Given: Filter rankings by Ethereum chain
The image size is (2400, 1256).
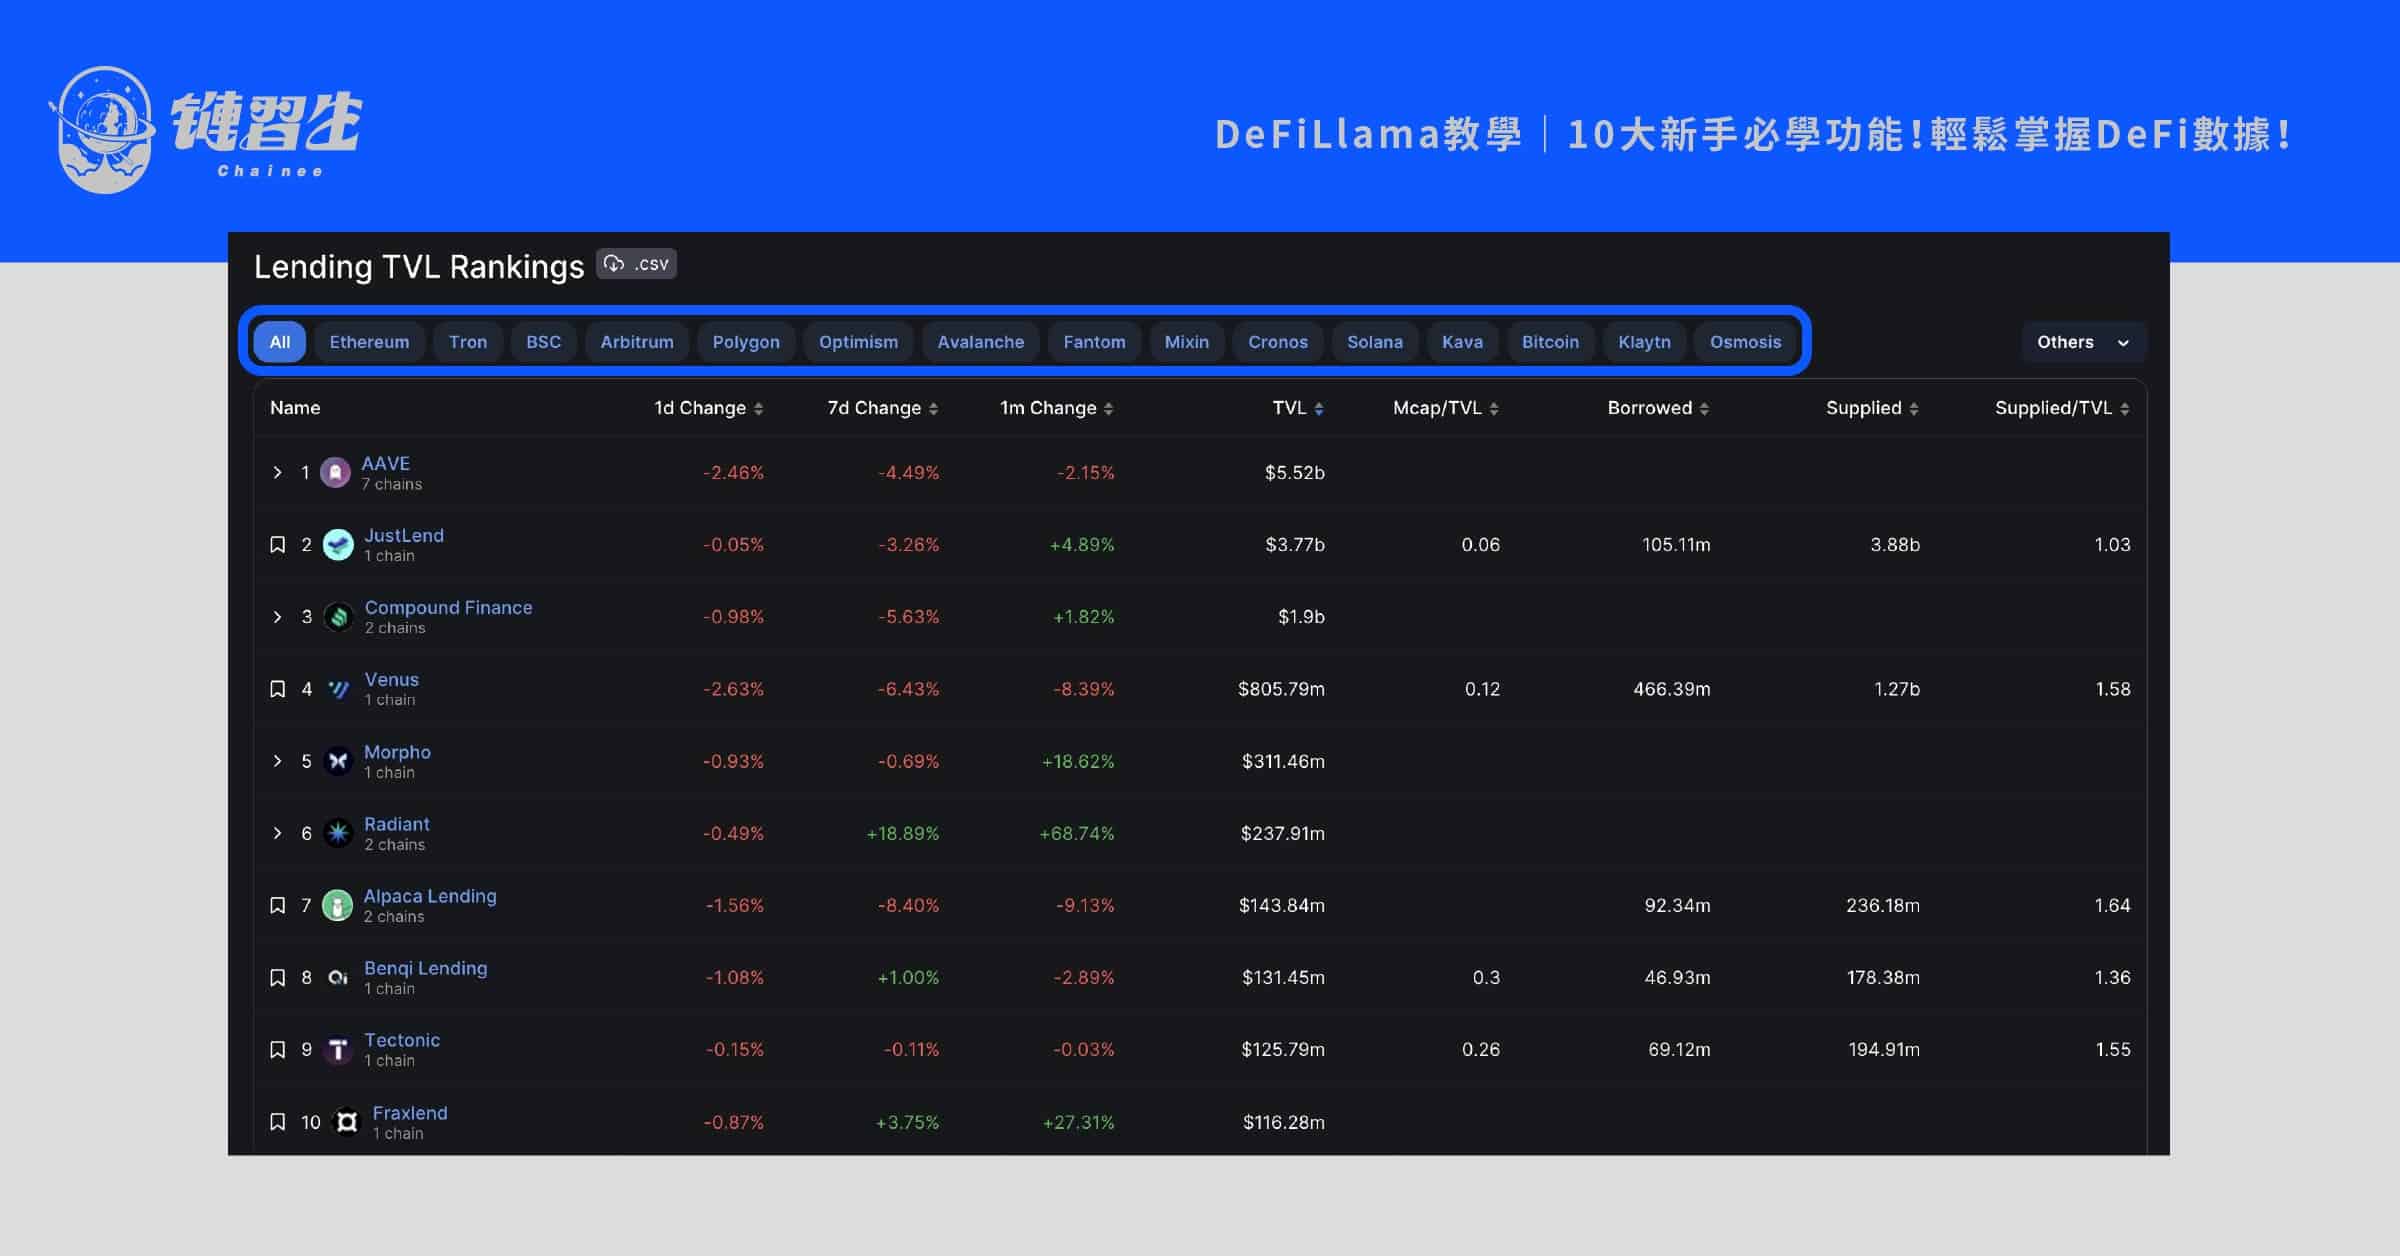Looking at the screenshot, I should [x=369, y=342].
